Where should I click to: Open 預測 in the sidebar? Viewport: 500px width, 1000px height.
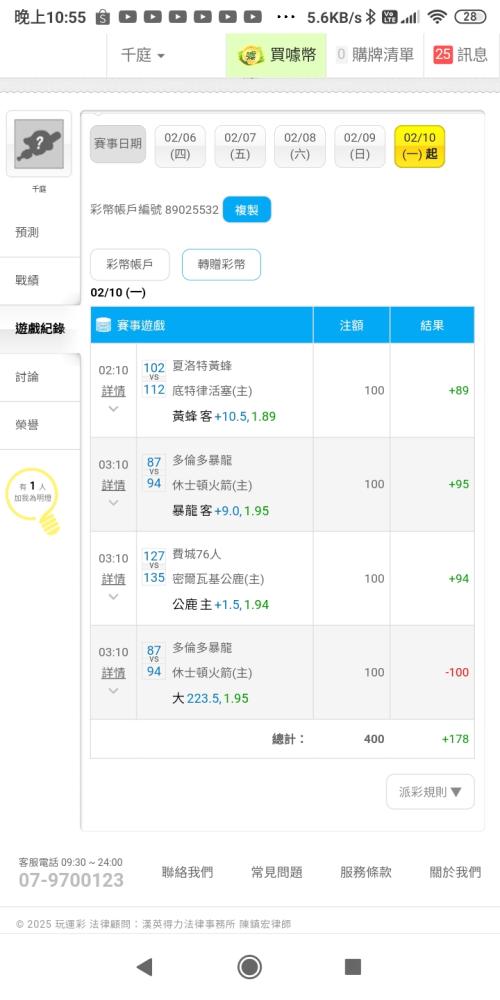point(27,232)
